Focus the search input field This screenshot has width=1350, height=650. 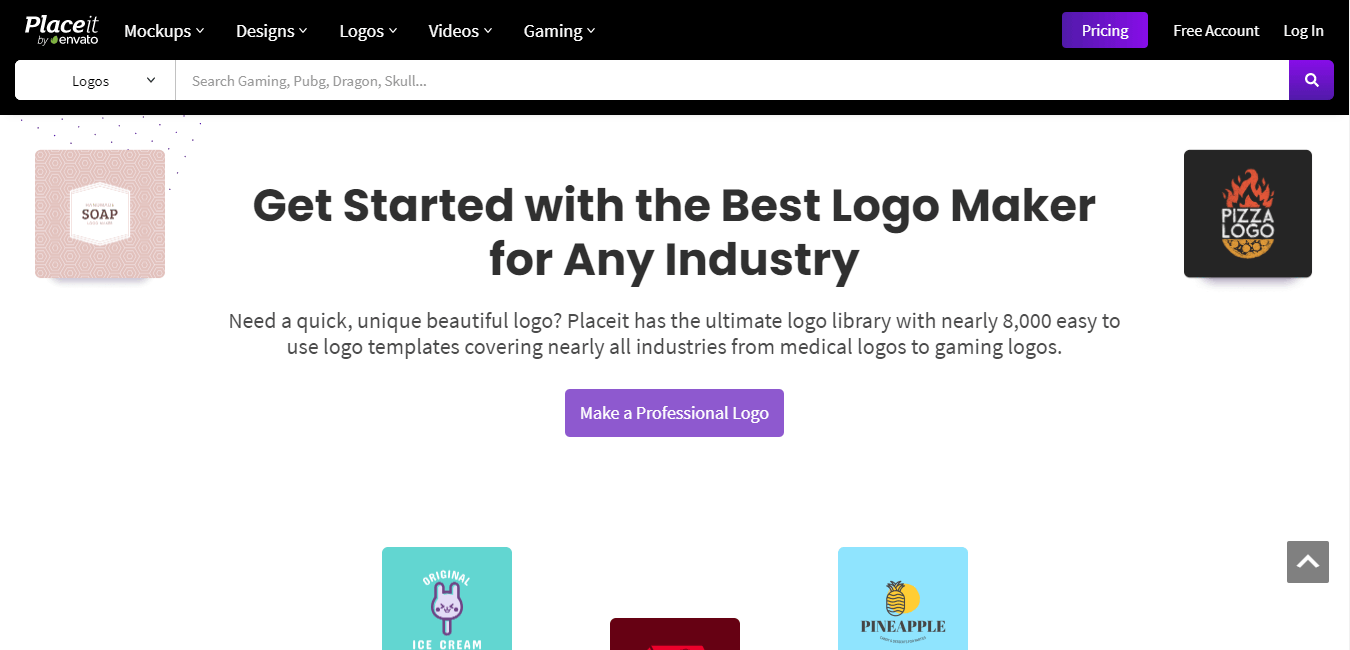point(732,80)
